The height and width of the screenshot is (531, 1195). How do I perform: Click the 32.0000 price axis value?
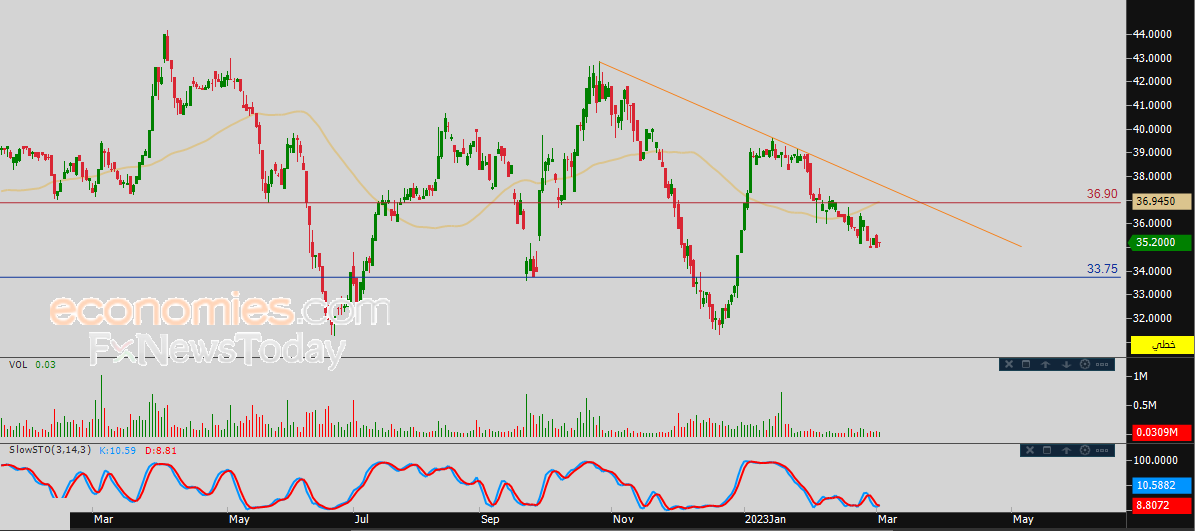pyautogui.click(x=1154, y=318)
